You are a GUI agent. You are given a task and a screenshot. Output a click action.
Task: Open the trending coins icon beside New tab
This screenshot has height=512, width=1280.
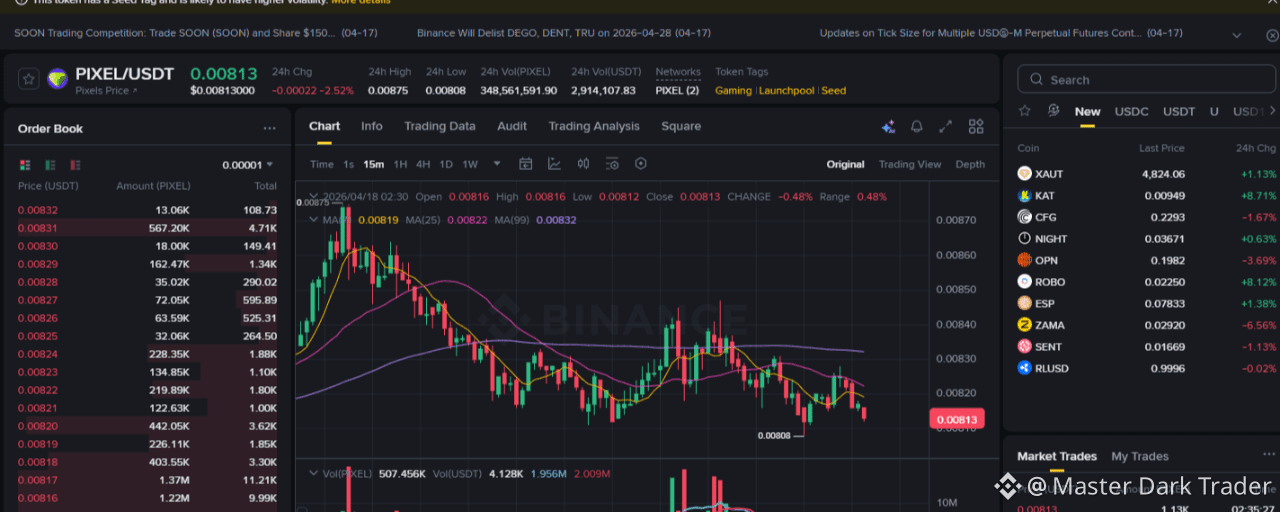point(1053,111)
